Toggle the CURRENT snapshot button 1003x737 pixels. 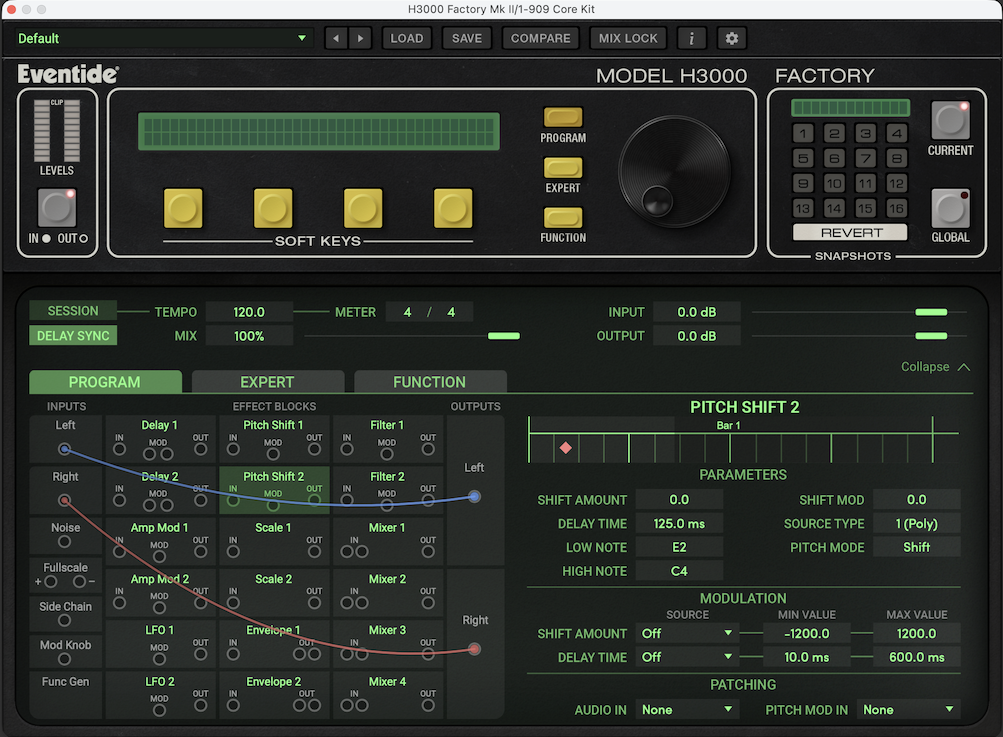(x=950, y=120)
